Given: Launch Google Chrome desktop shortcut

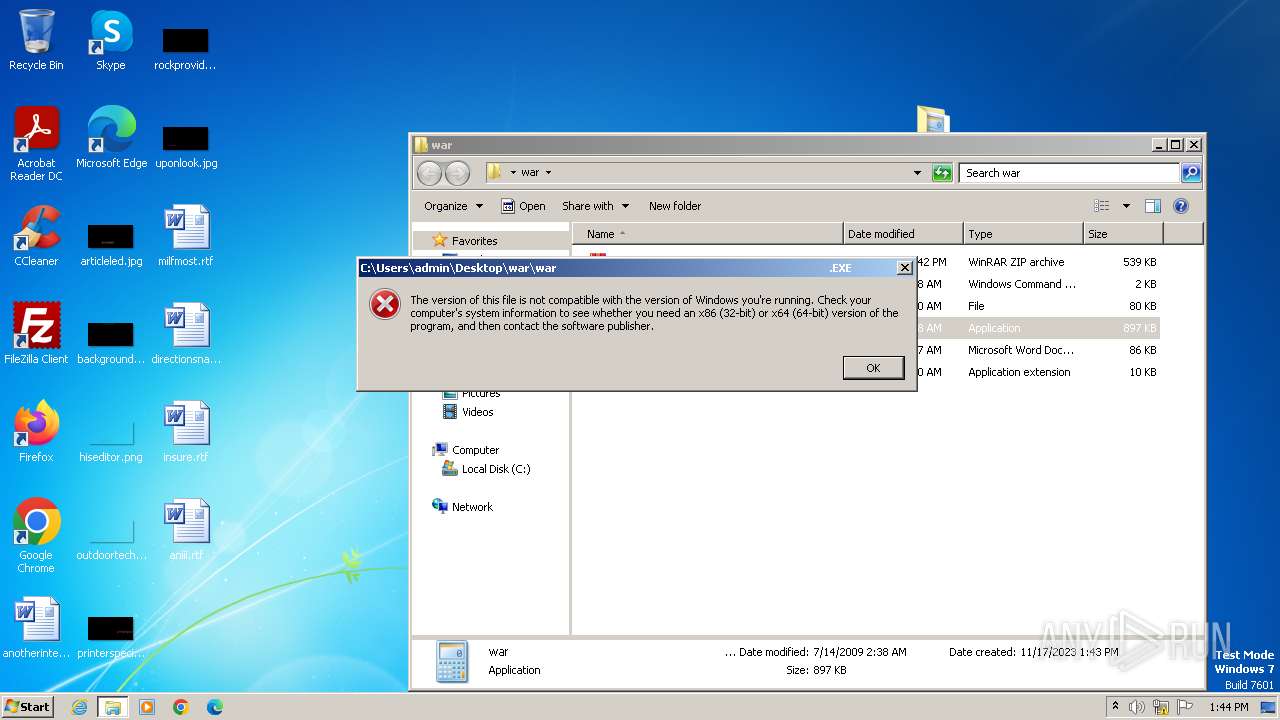Looking at the screenshot, I should (x=36, y=536).
